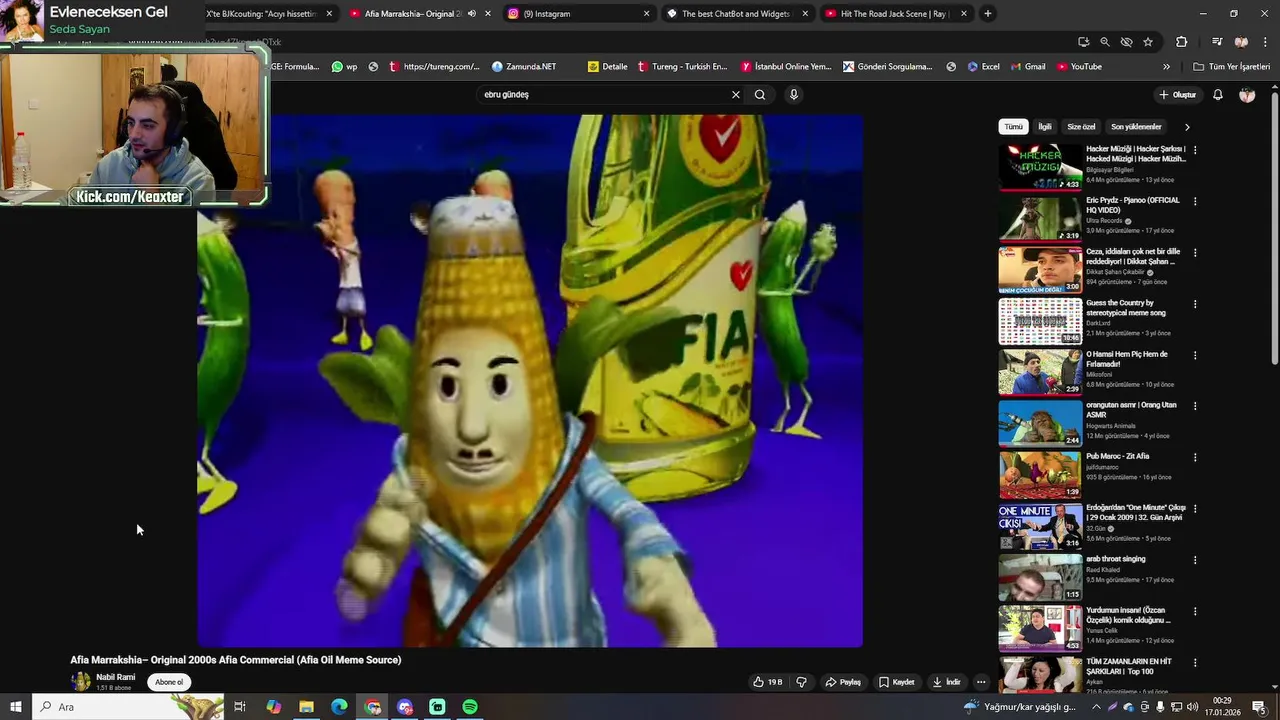Viewport: 1280px width, 720px height.
Task: Open options for Hacker Müziği video
Action: click(1195, 150)
